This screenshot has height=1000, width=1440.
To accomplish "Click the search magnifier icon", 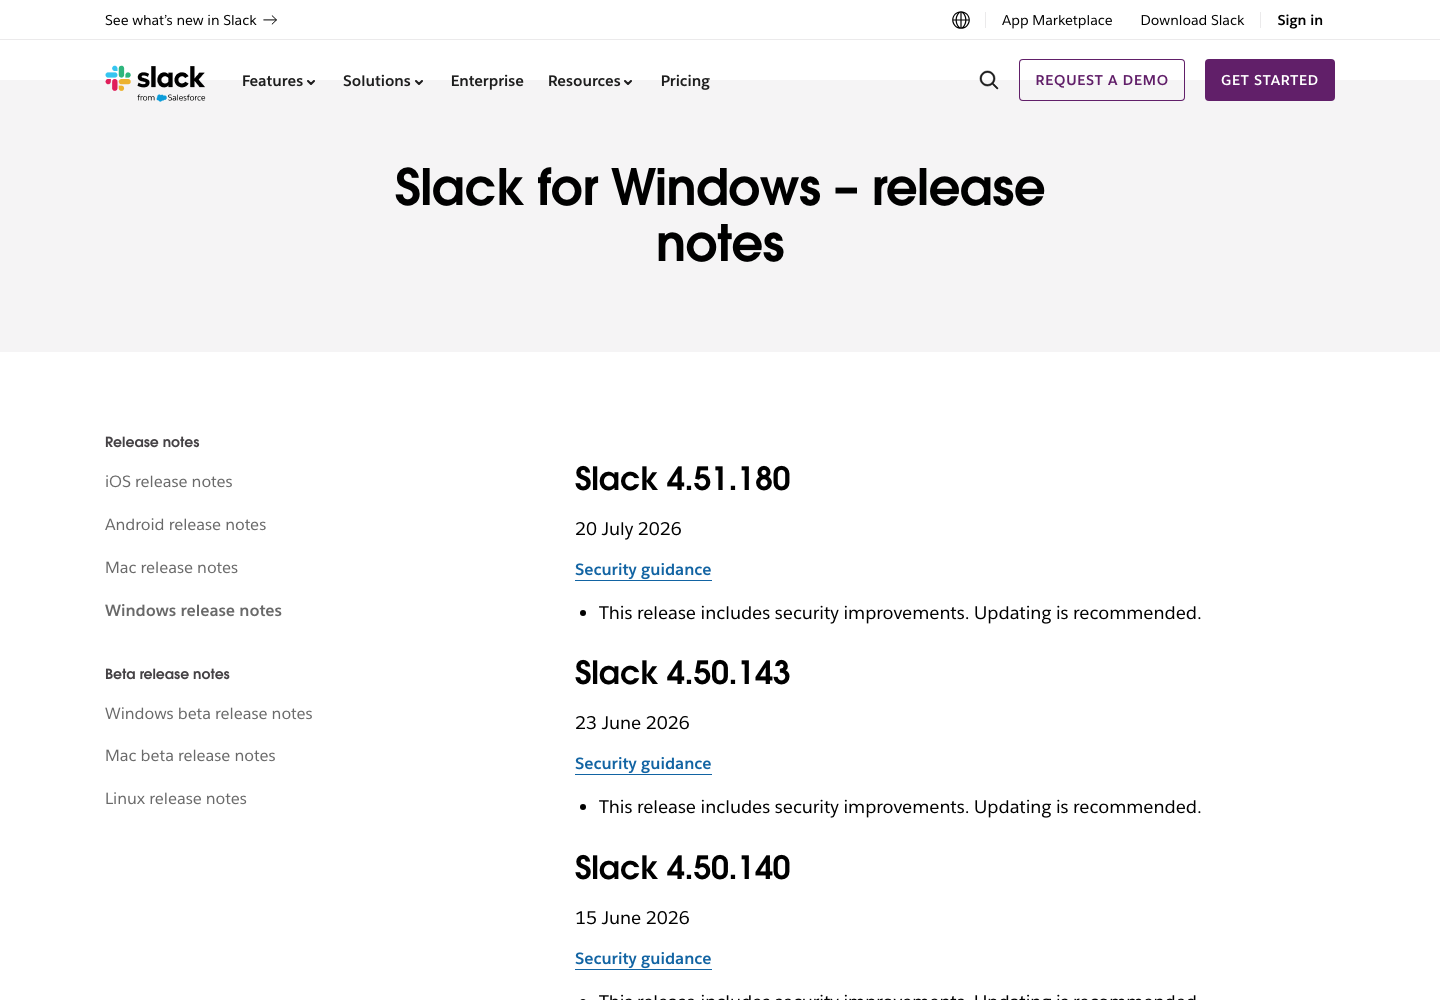I will (989, 80).
